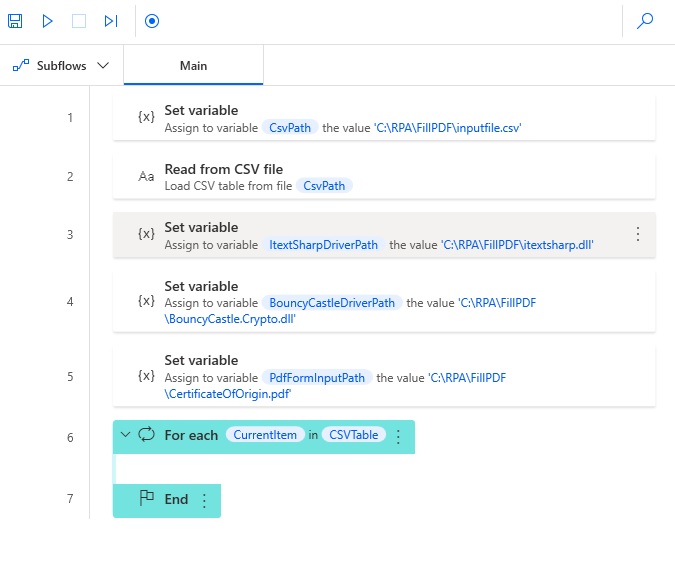Click the CurrentItem variable chip
This screenshot has width=675, height=561.
[x=265, y=435]
